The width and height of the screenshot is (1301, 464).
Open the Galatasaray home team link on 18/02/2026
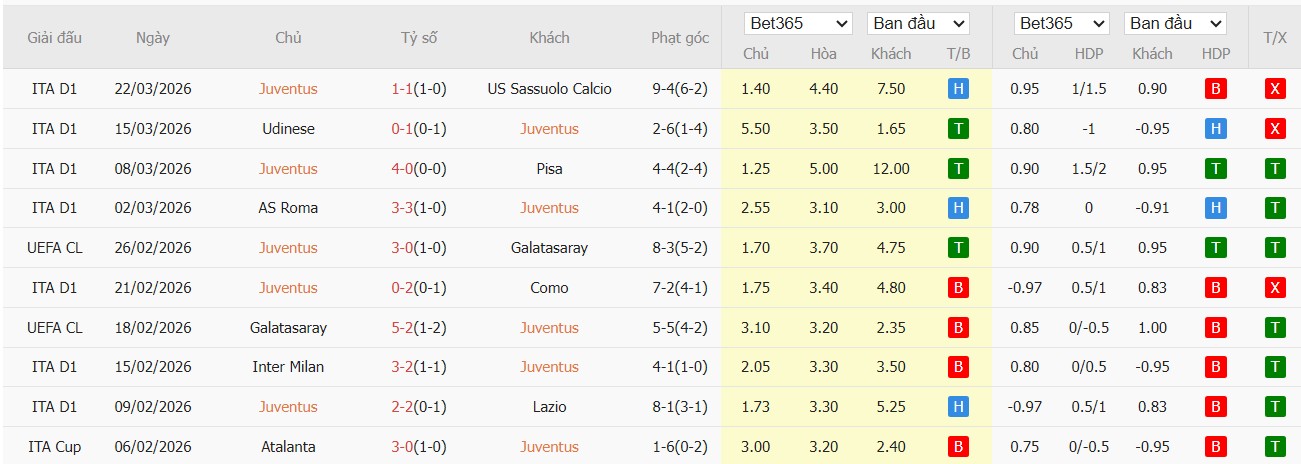[288, 328]
